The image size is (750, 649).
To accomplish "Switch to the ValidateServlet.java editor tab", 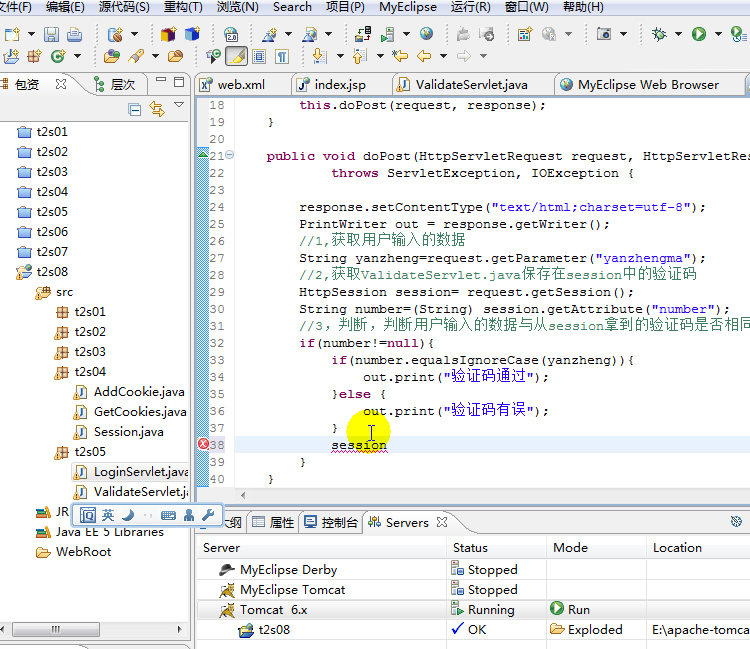I will pos(463,85).
